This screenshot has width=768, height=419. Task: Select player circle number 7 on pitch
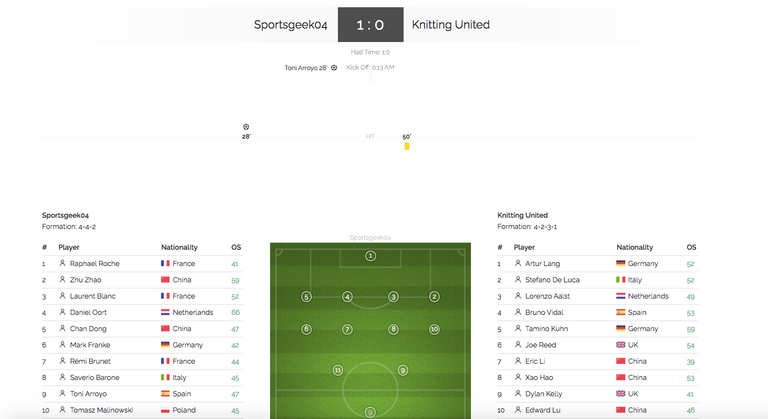347,329
